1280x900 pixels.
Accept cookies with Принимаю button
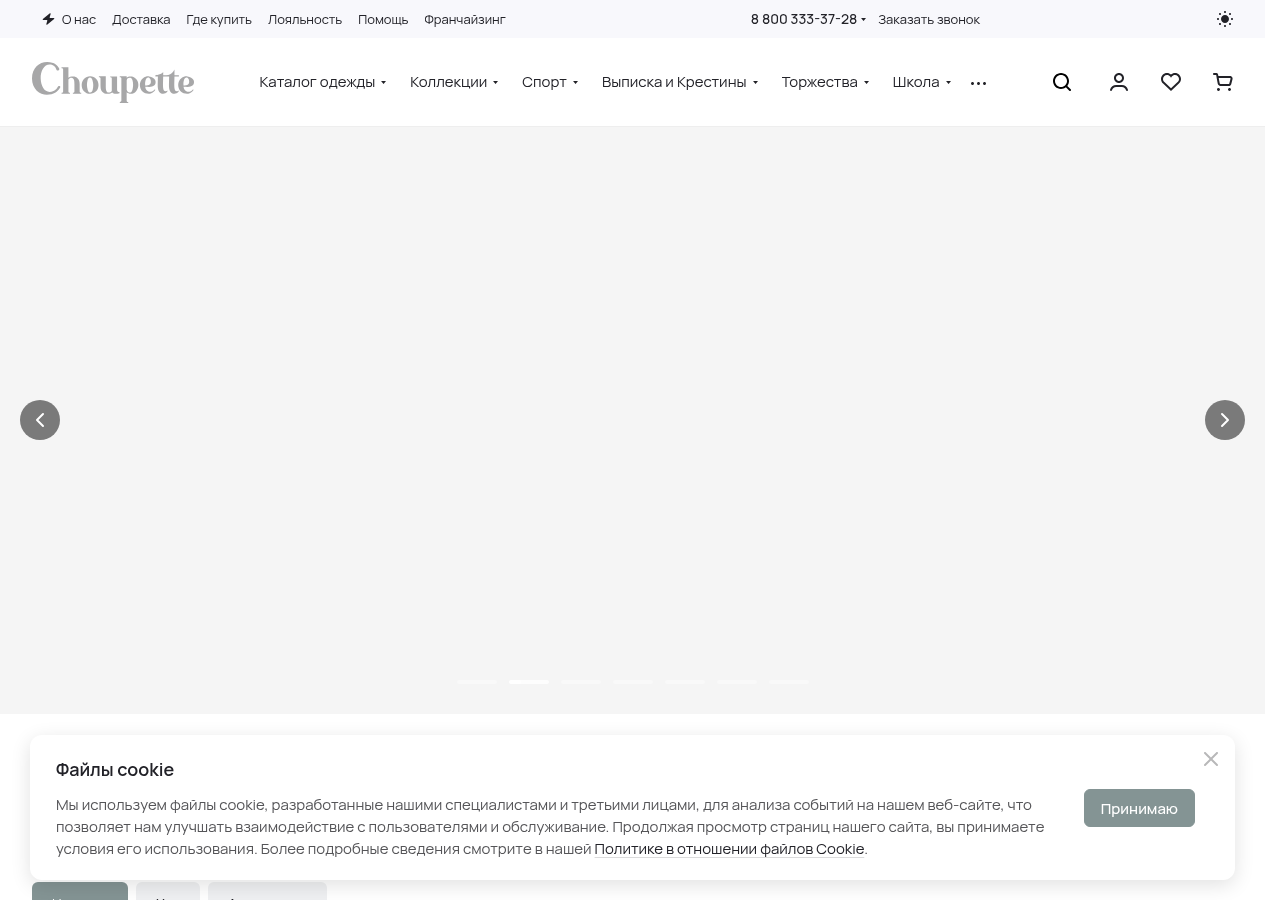pos(1139,808)
